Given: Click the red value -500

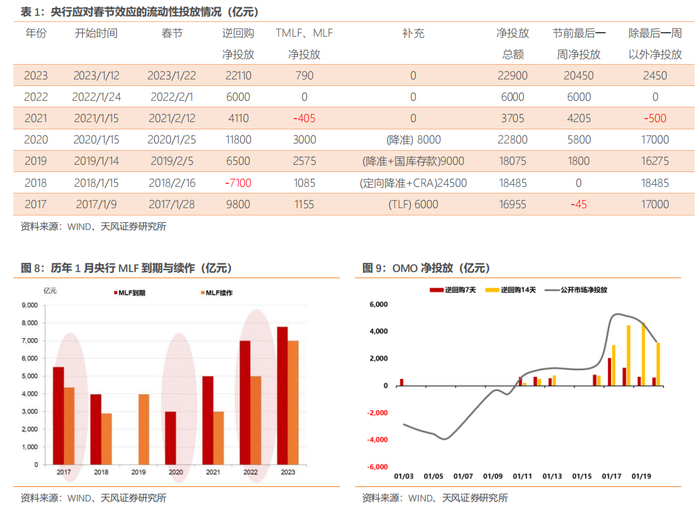Looking at the screenshot, I should coord(655,118).
